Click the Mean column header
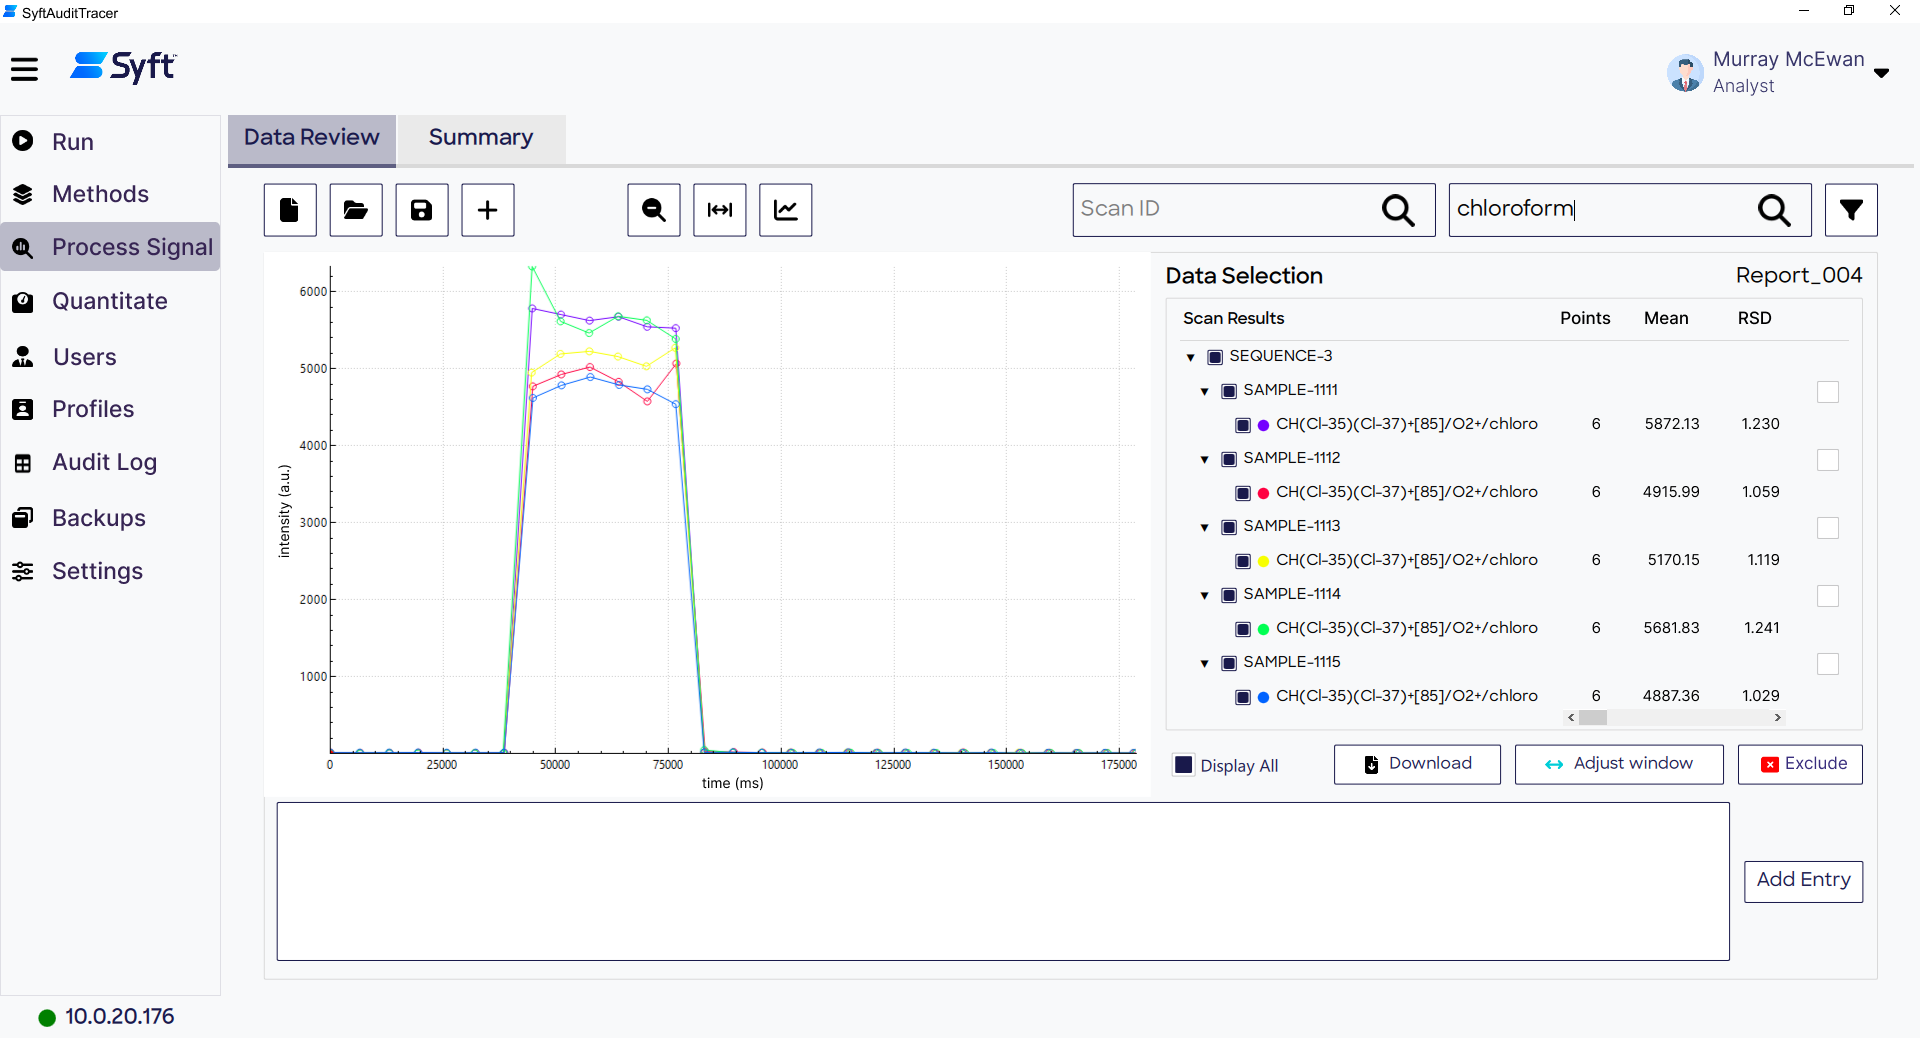Screen dimensions: 1920x1039 (1666, 318)
